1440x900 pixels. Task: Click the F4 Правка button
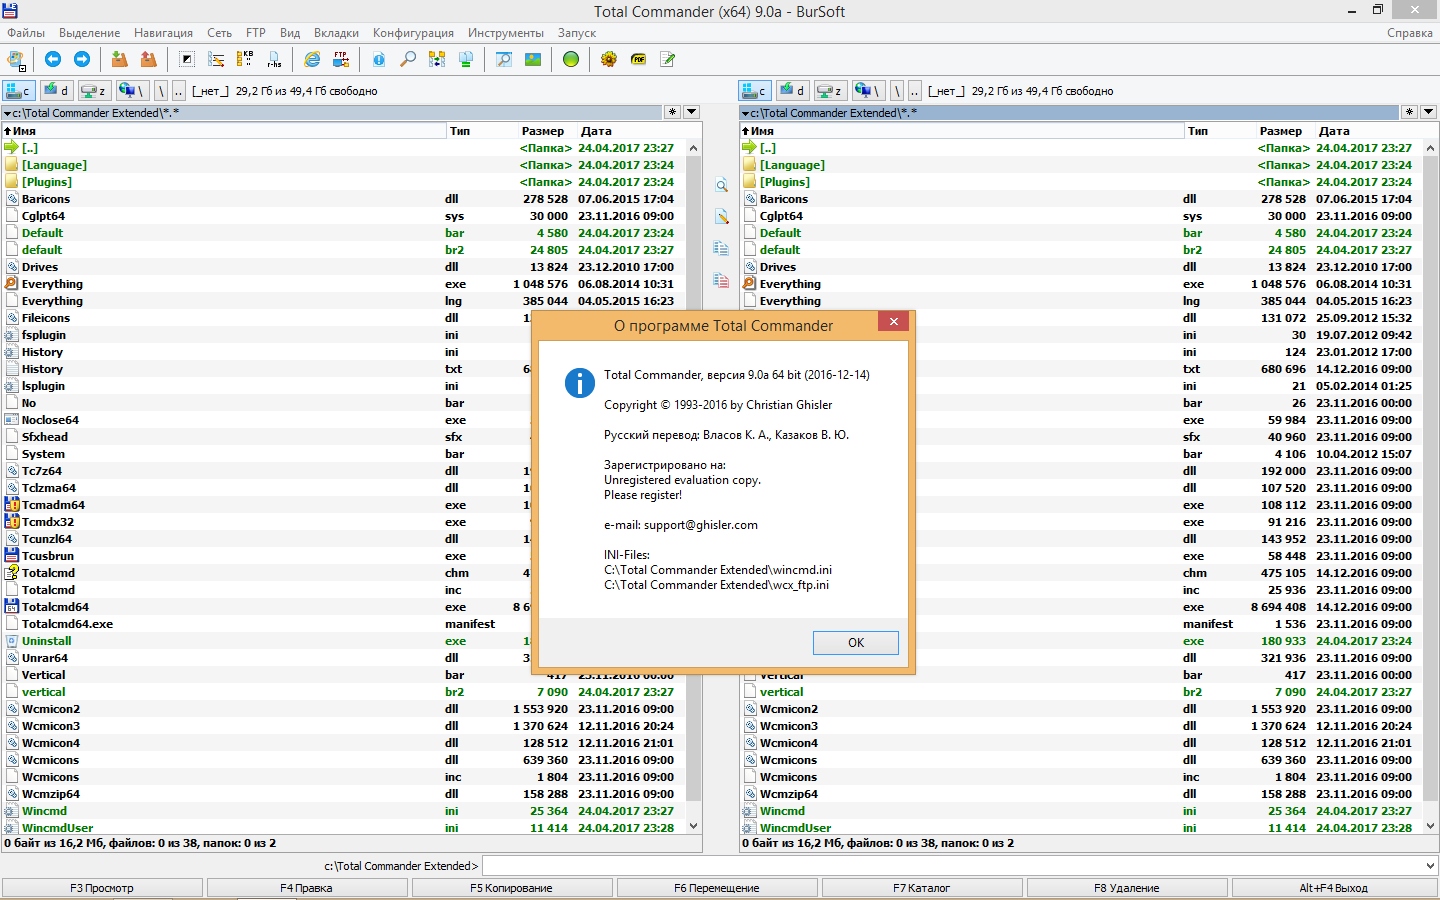(x=307, y=888)
